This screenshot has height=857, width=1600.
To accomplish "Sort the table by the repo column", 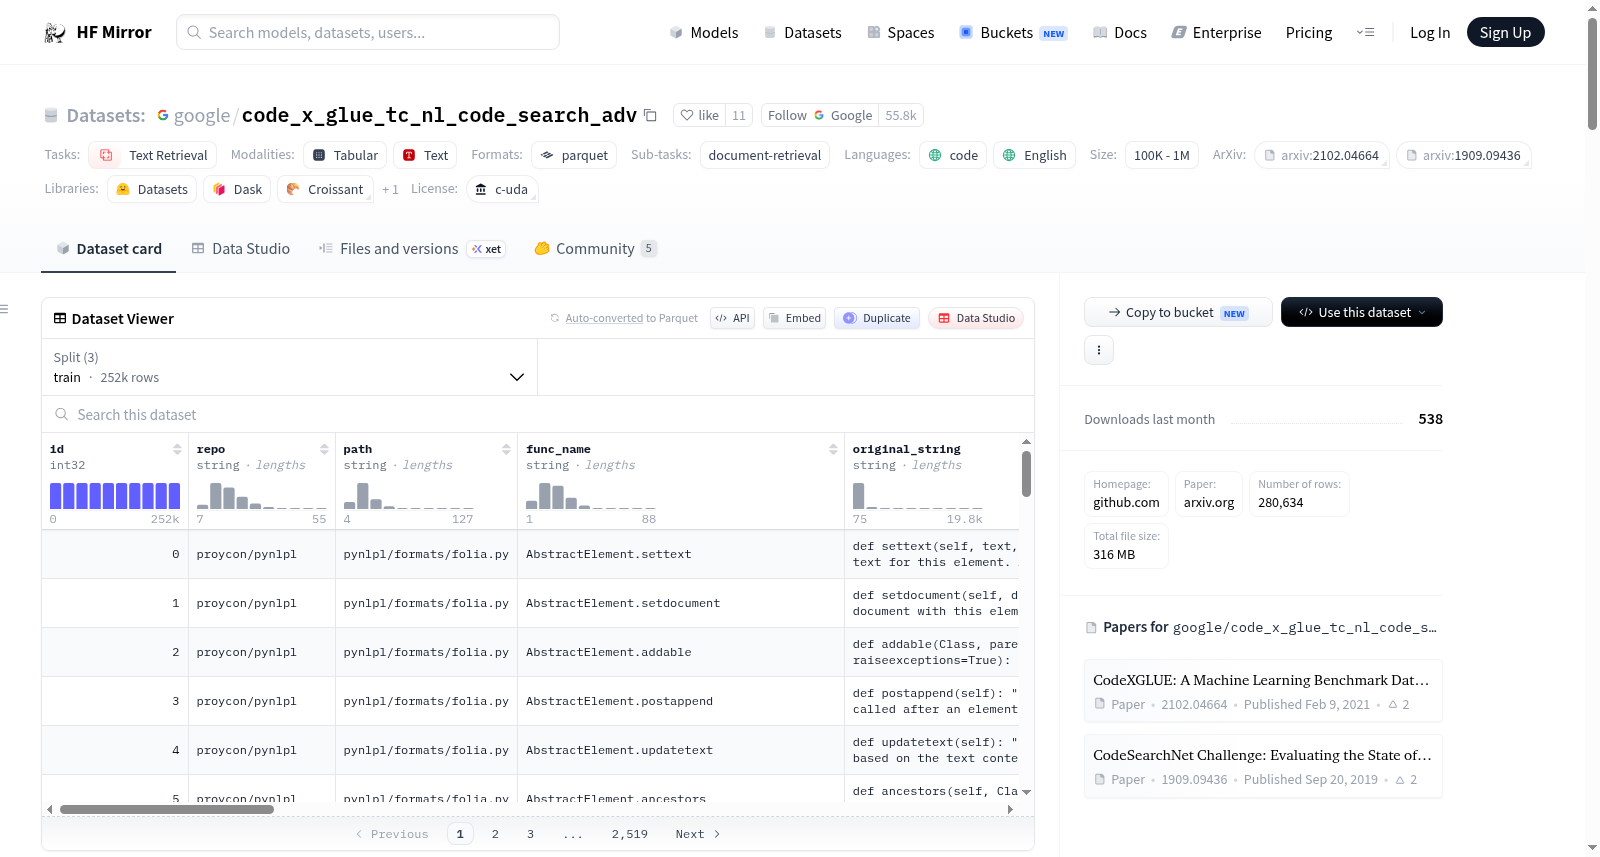I will pos(324,449).
